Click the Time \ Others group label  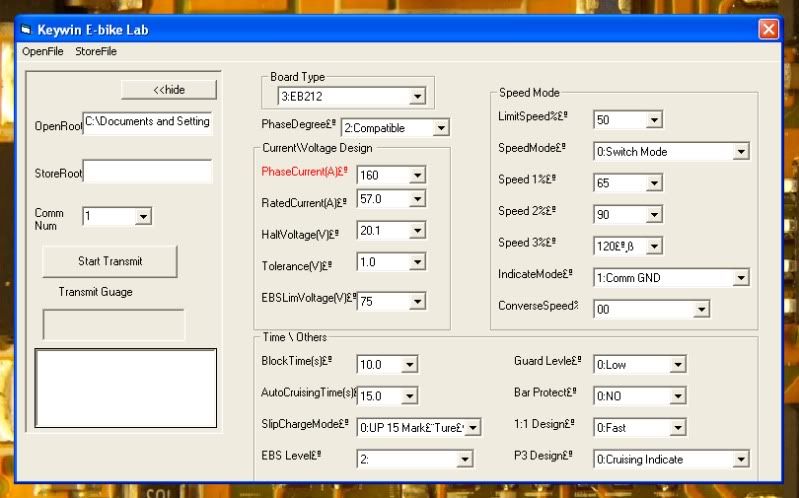coord(295,337)
